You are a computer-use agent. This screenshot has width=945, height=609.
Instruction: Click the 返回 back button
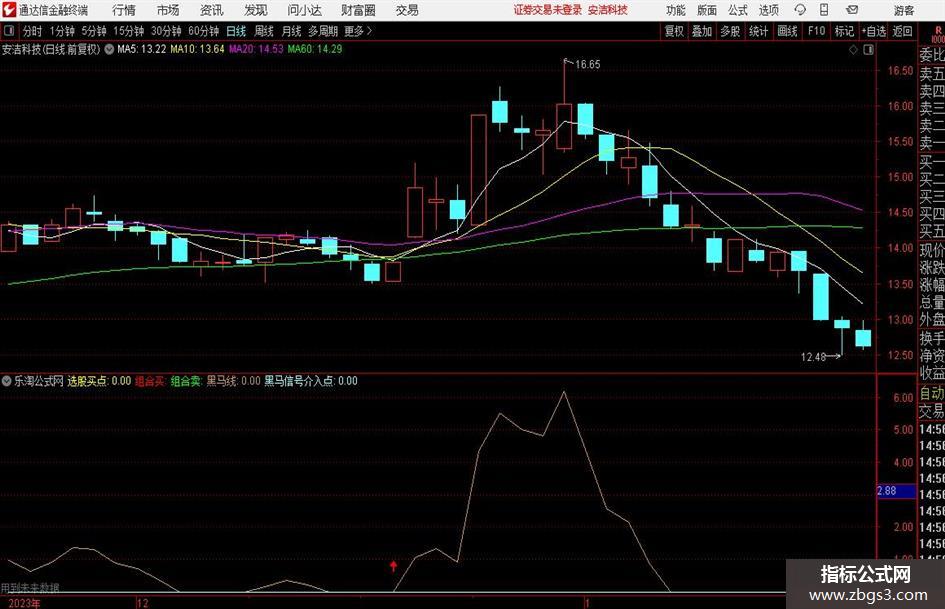(x=902, y=31)
